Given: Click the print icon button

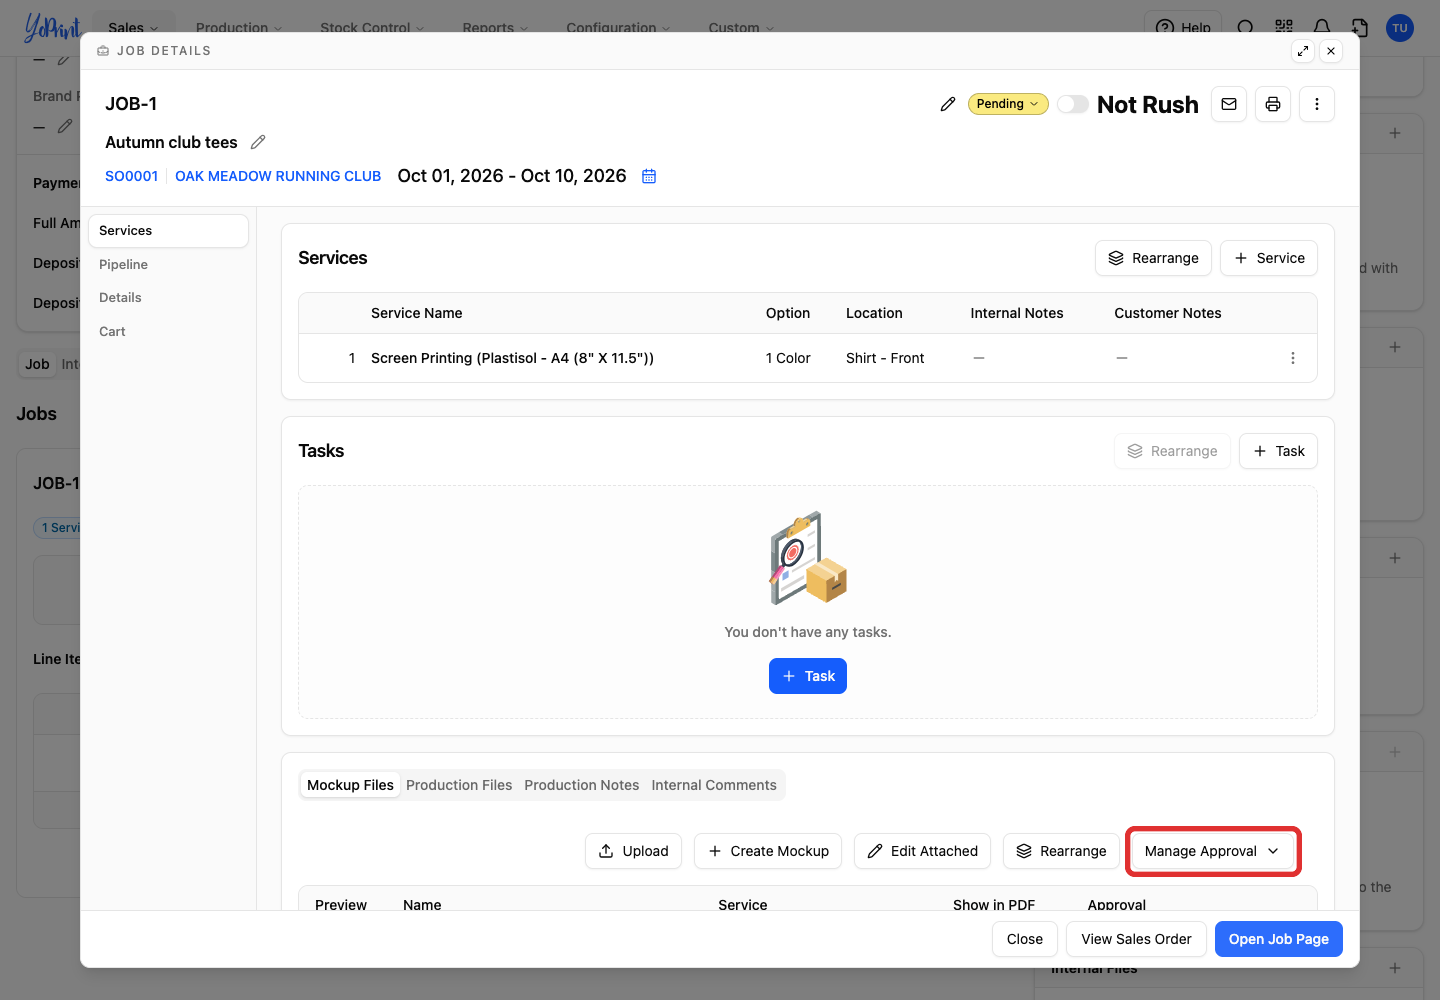Looking at the screenshot, I should pyautogui.click(x=1273, y=104).
